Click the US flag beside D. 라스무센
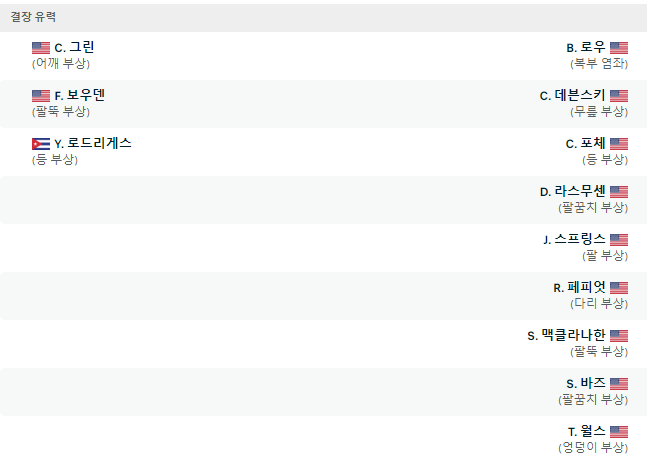Image resolution: width=647 pixels, height=472 pixels. click(619, 192)
